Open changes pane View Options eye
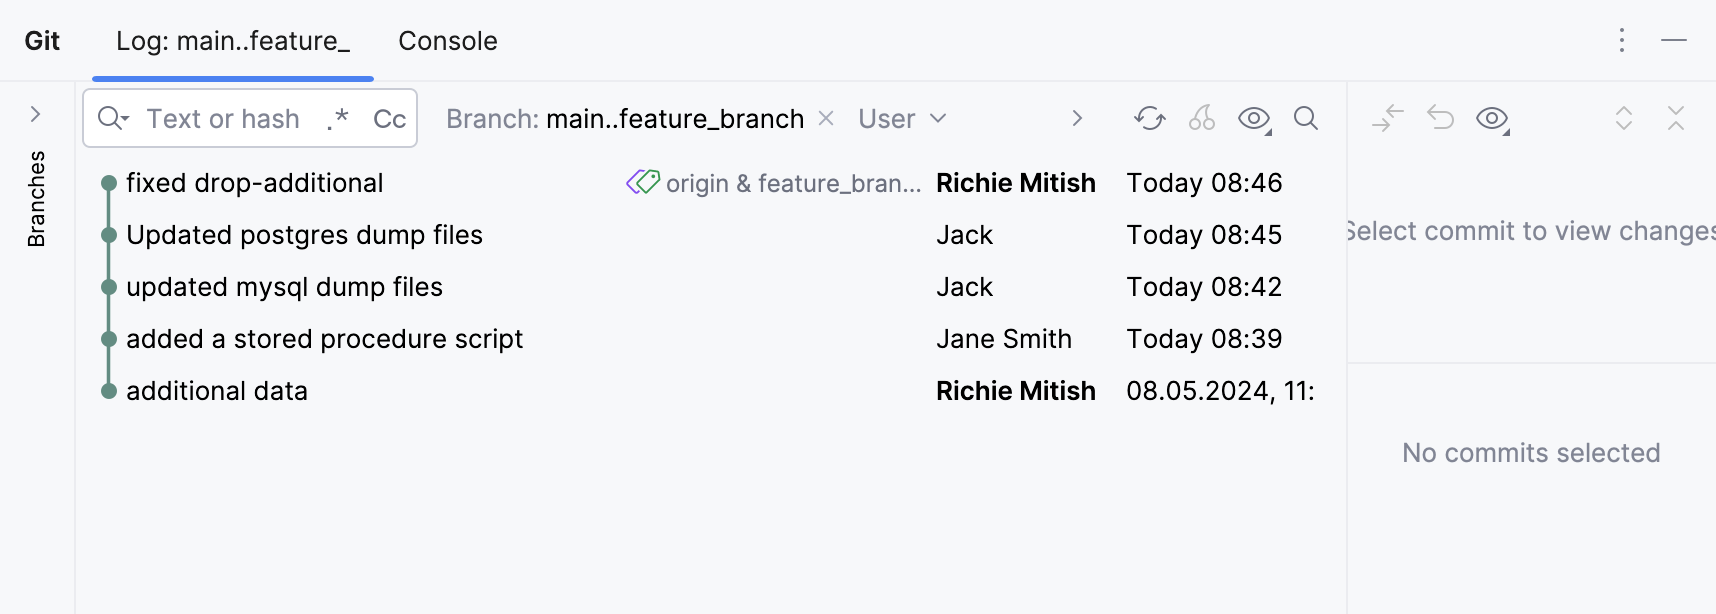 [x=1492, y=119]
